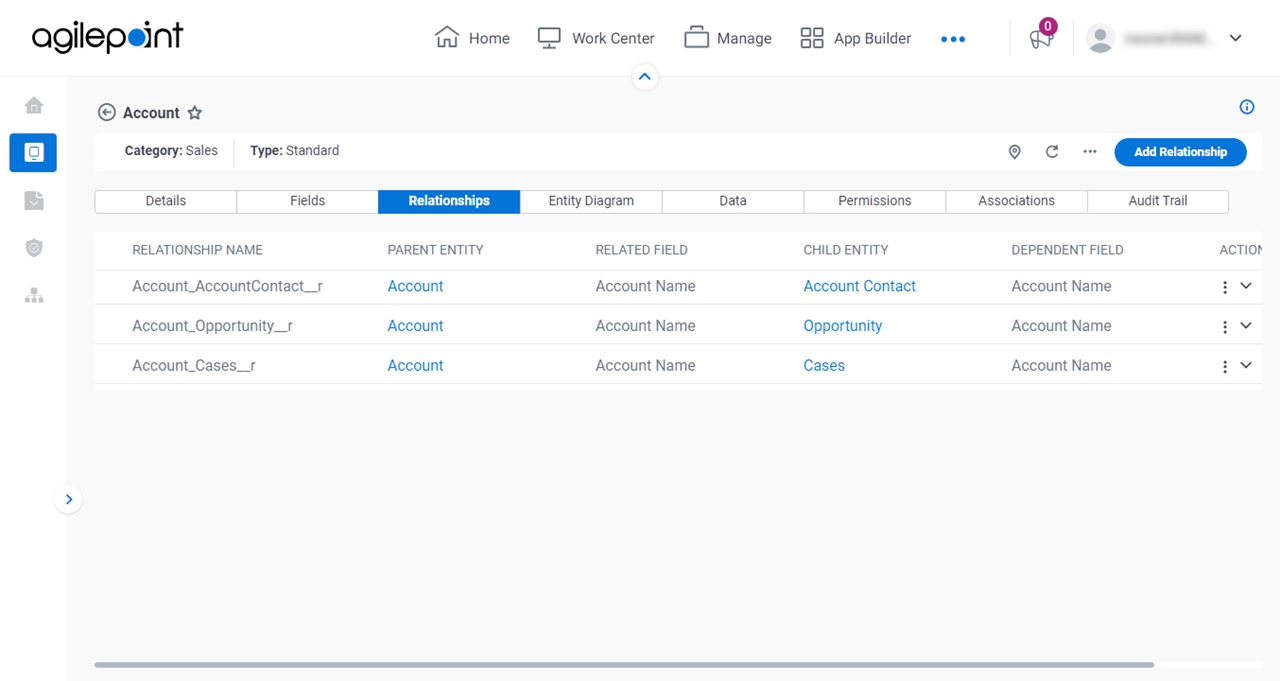Expand the Account_Cases__r row chevron
The width and height of the screenshot is (1280, 681).
click(1246, 365)
